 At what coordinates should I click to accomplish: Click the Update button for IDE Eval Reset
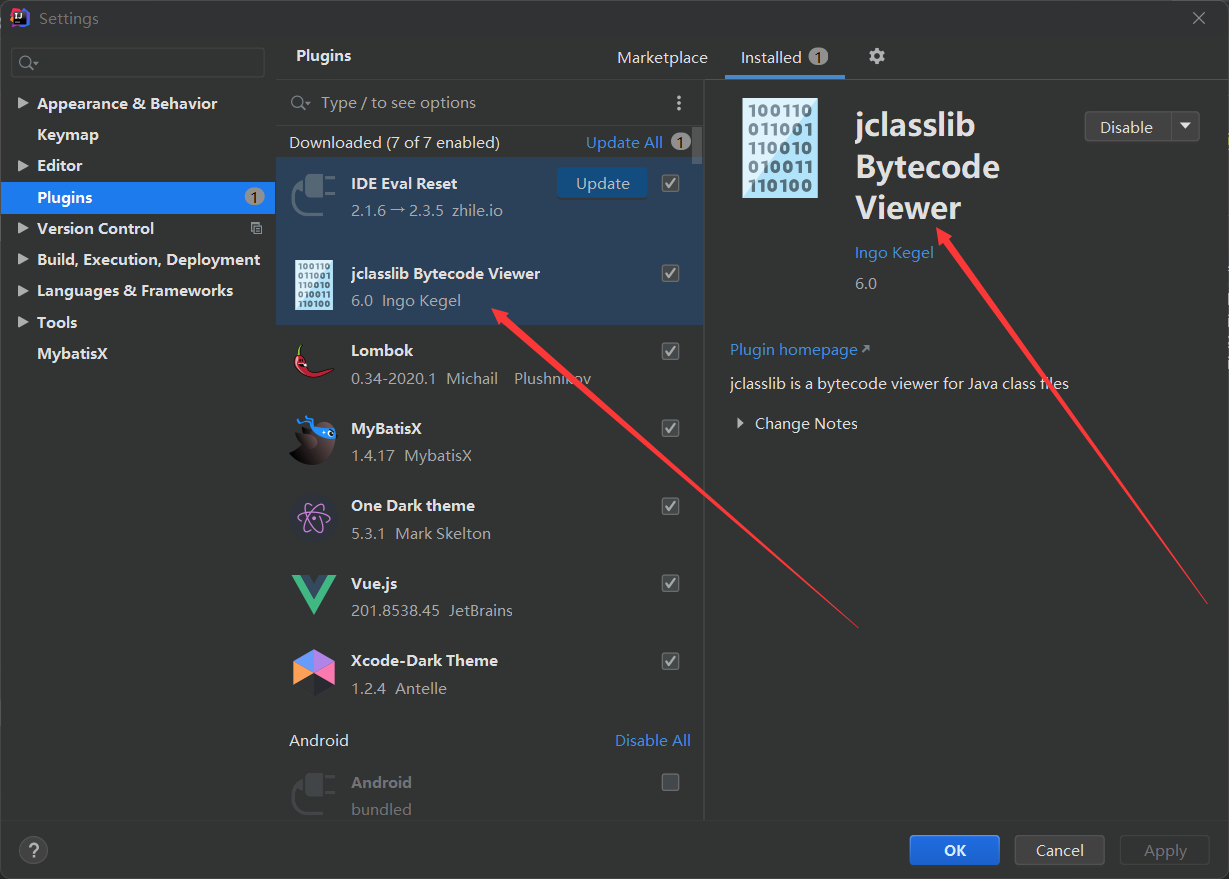pyautogui.click(x=603, y=183)
